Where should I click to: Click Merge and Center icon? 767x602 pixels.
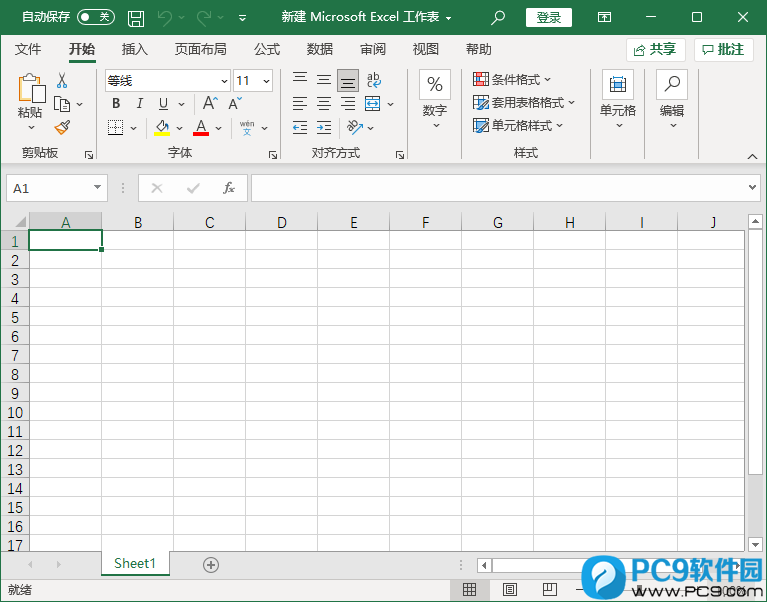coord(373,104)
